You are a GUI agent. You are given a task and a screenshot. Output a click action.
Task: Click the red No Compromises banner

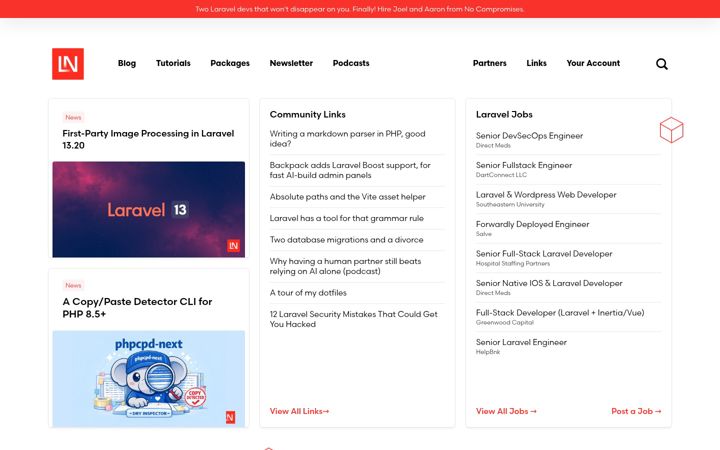point(360,9)
